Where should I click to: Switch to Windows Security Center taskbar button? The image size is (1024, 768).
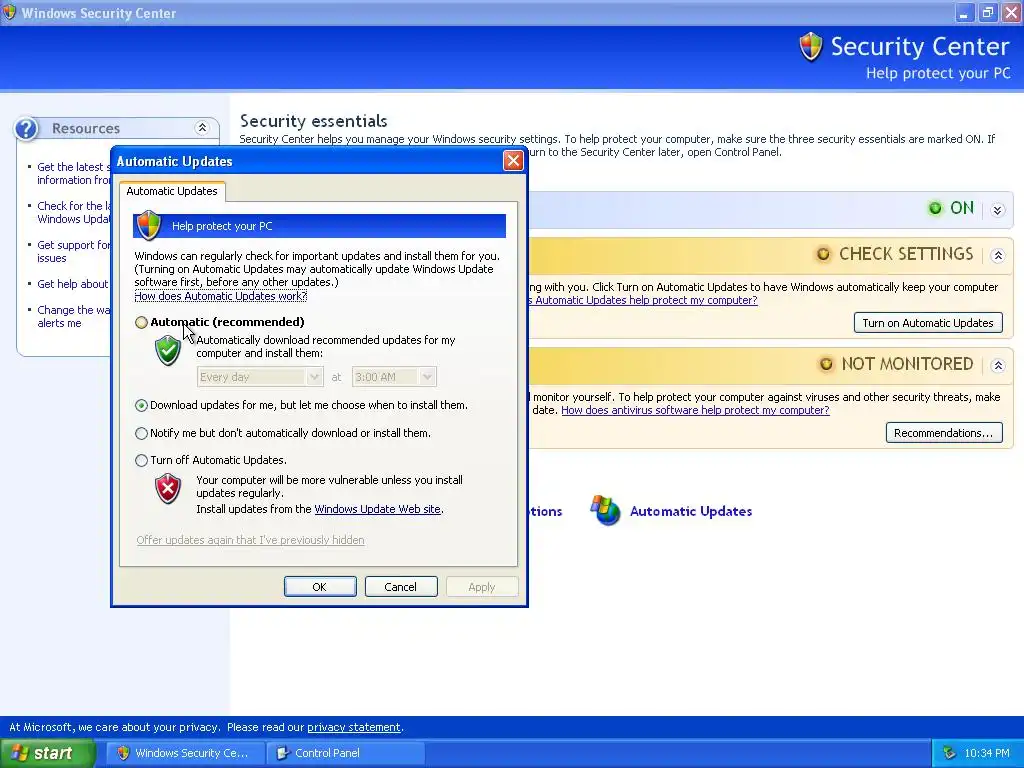(x=184, y=753)
